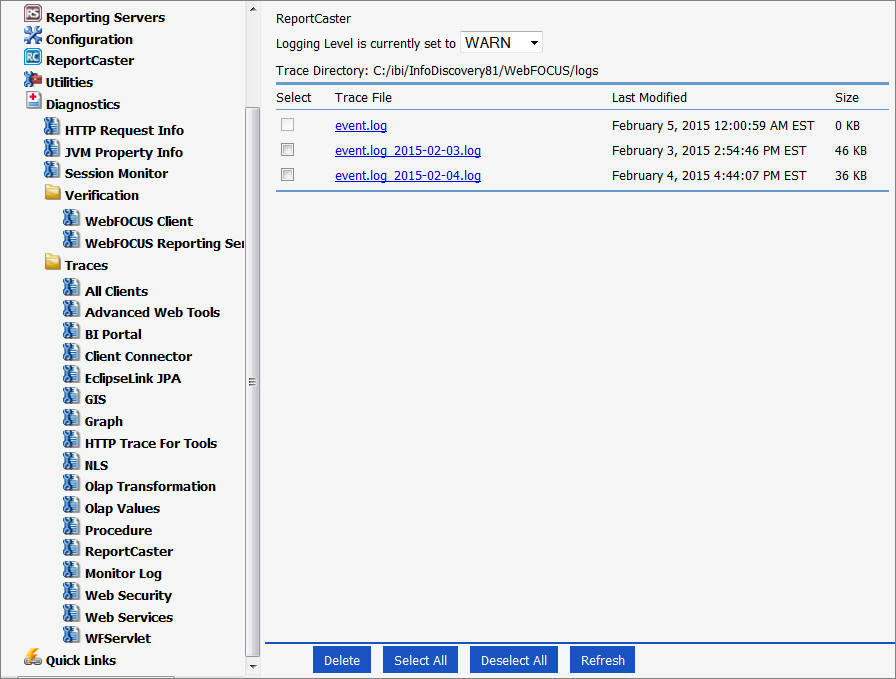
Task: Click the Size column header
Action: coord(846,98)
